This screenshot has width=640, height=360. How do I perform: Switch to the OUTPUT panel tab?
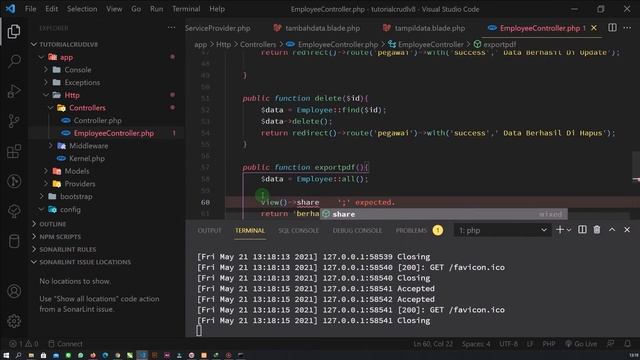pyautogui.click(x=209, y=231)
